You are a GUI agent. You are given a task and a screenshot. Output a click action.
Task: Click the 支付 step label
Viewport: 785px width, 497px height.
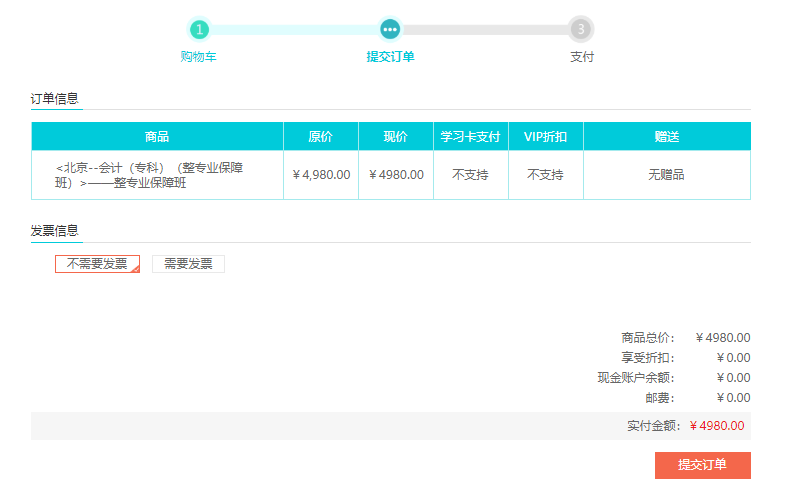(x=582, y=57)
